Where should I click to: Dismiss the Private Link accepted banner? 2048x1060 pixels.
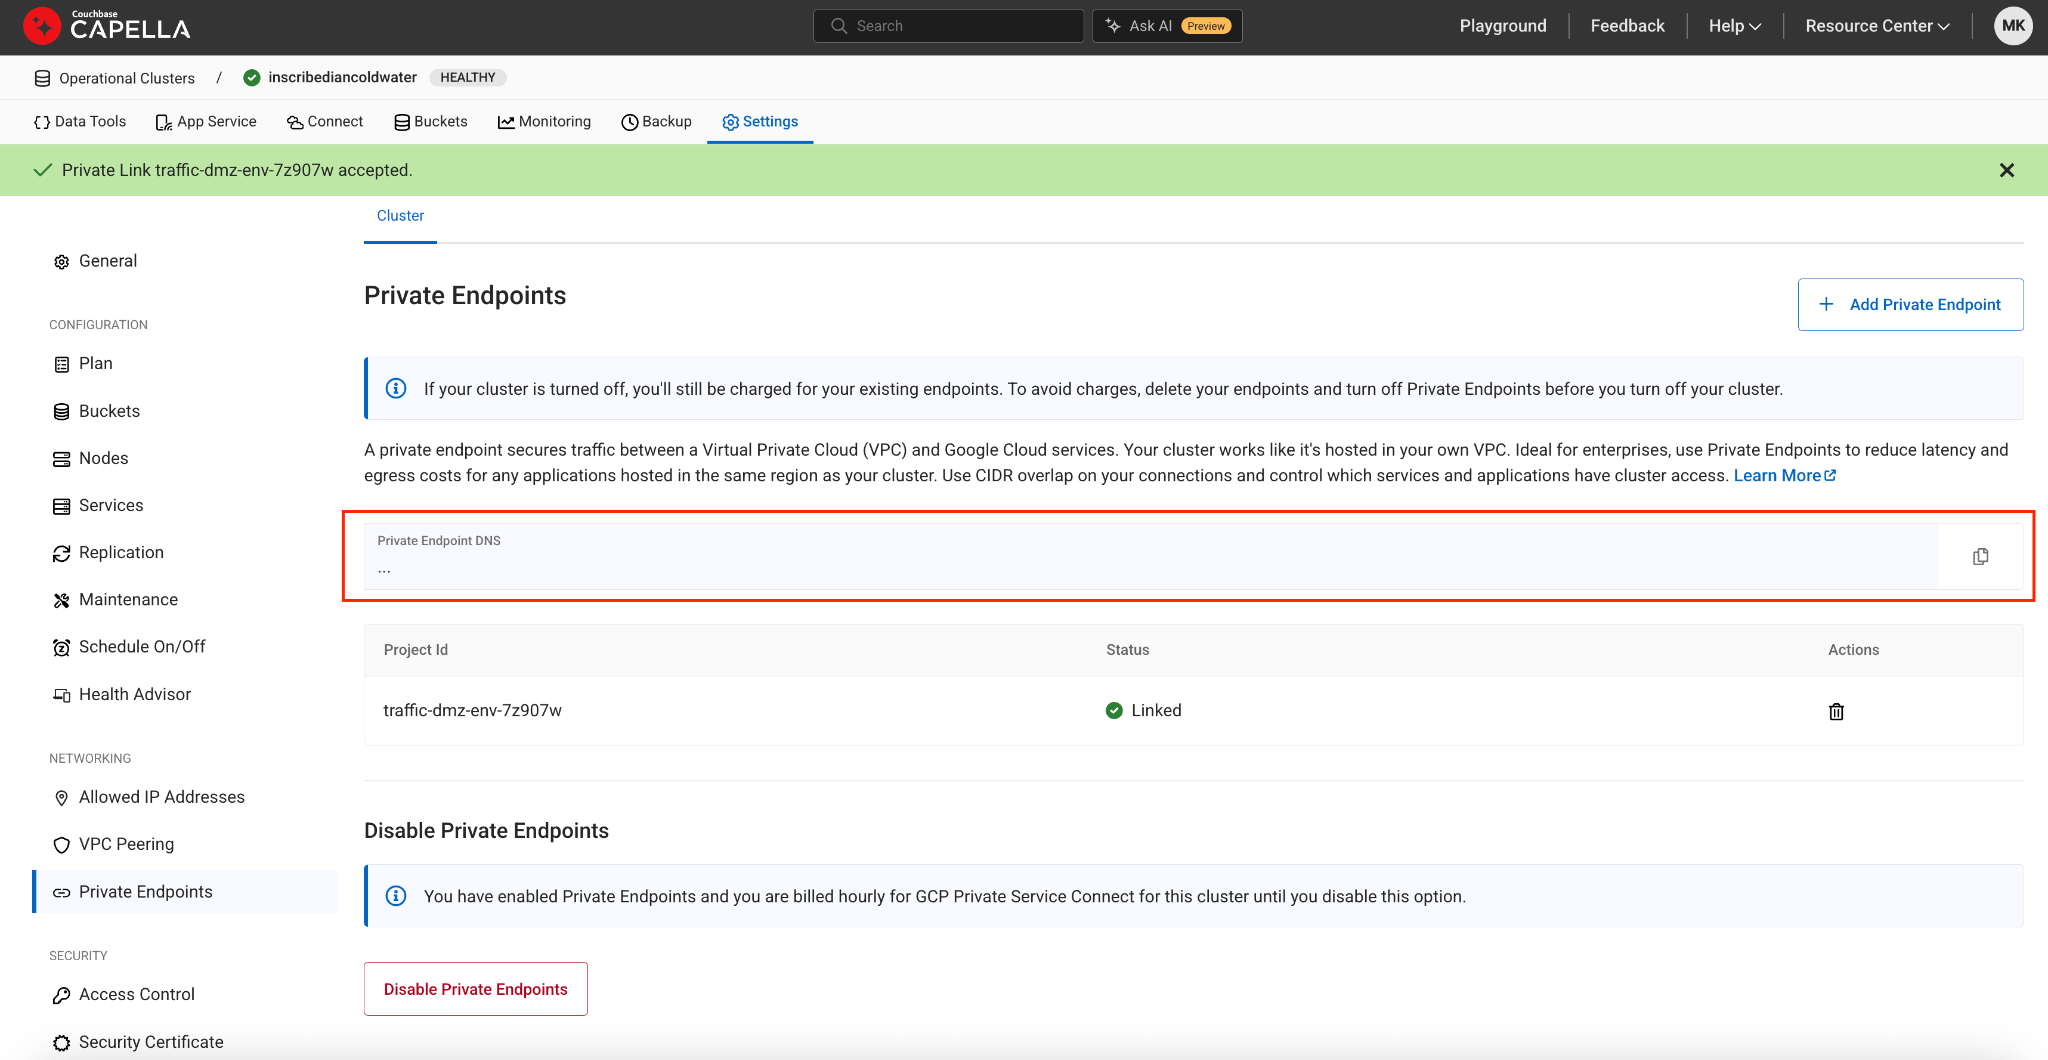(2006, 170)
